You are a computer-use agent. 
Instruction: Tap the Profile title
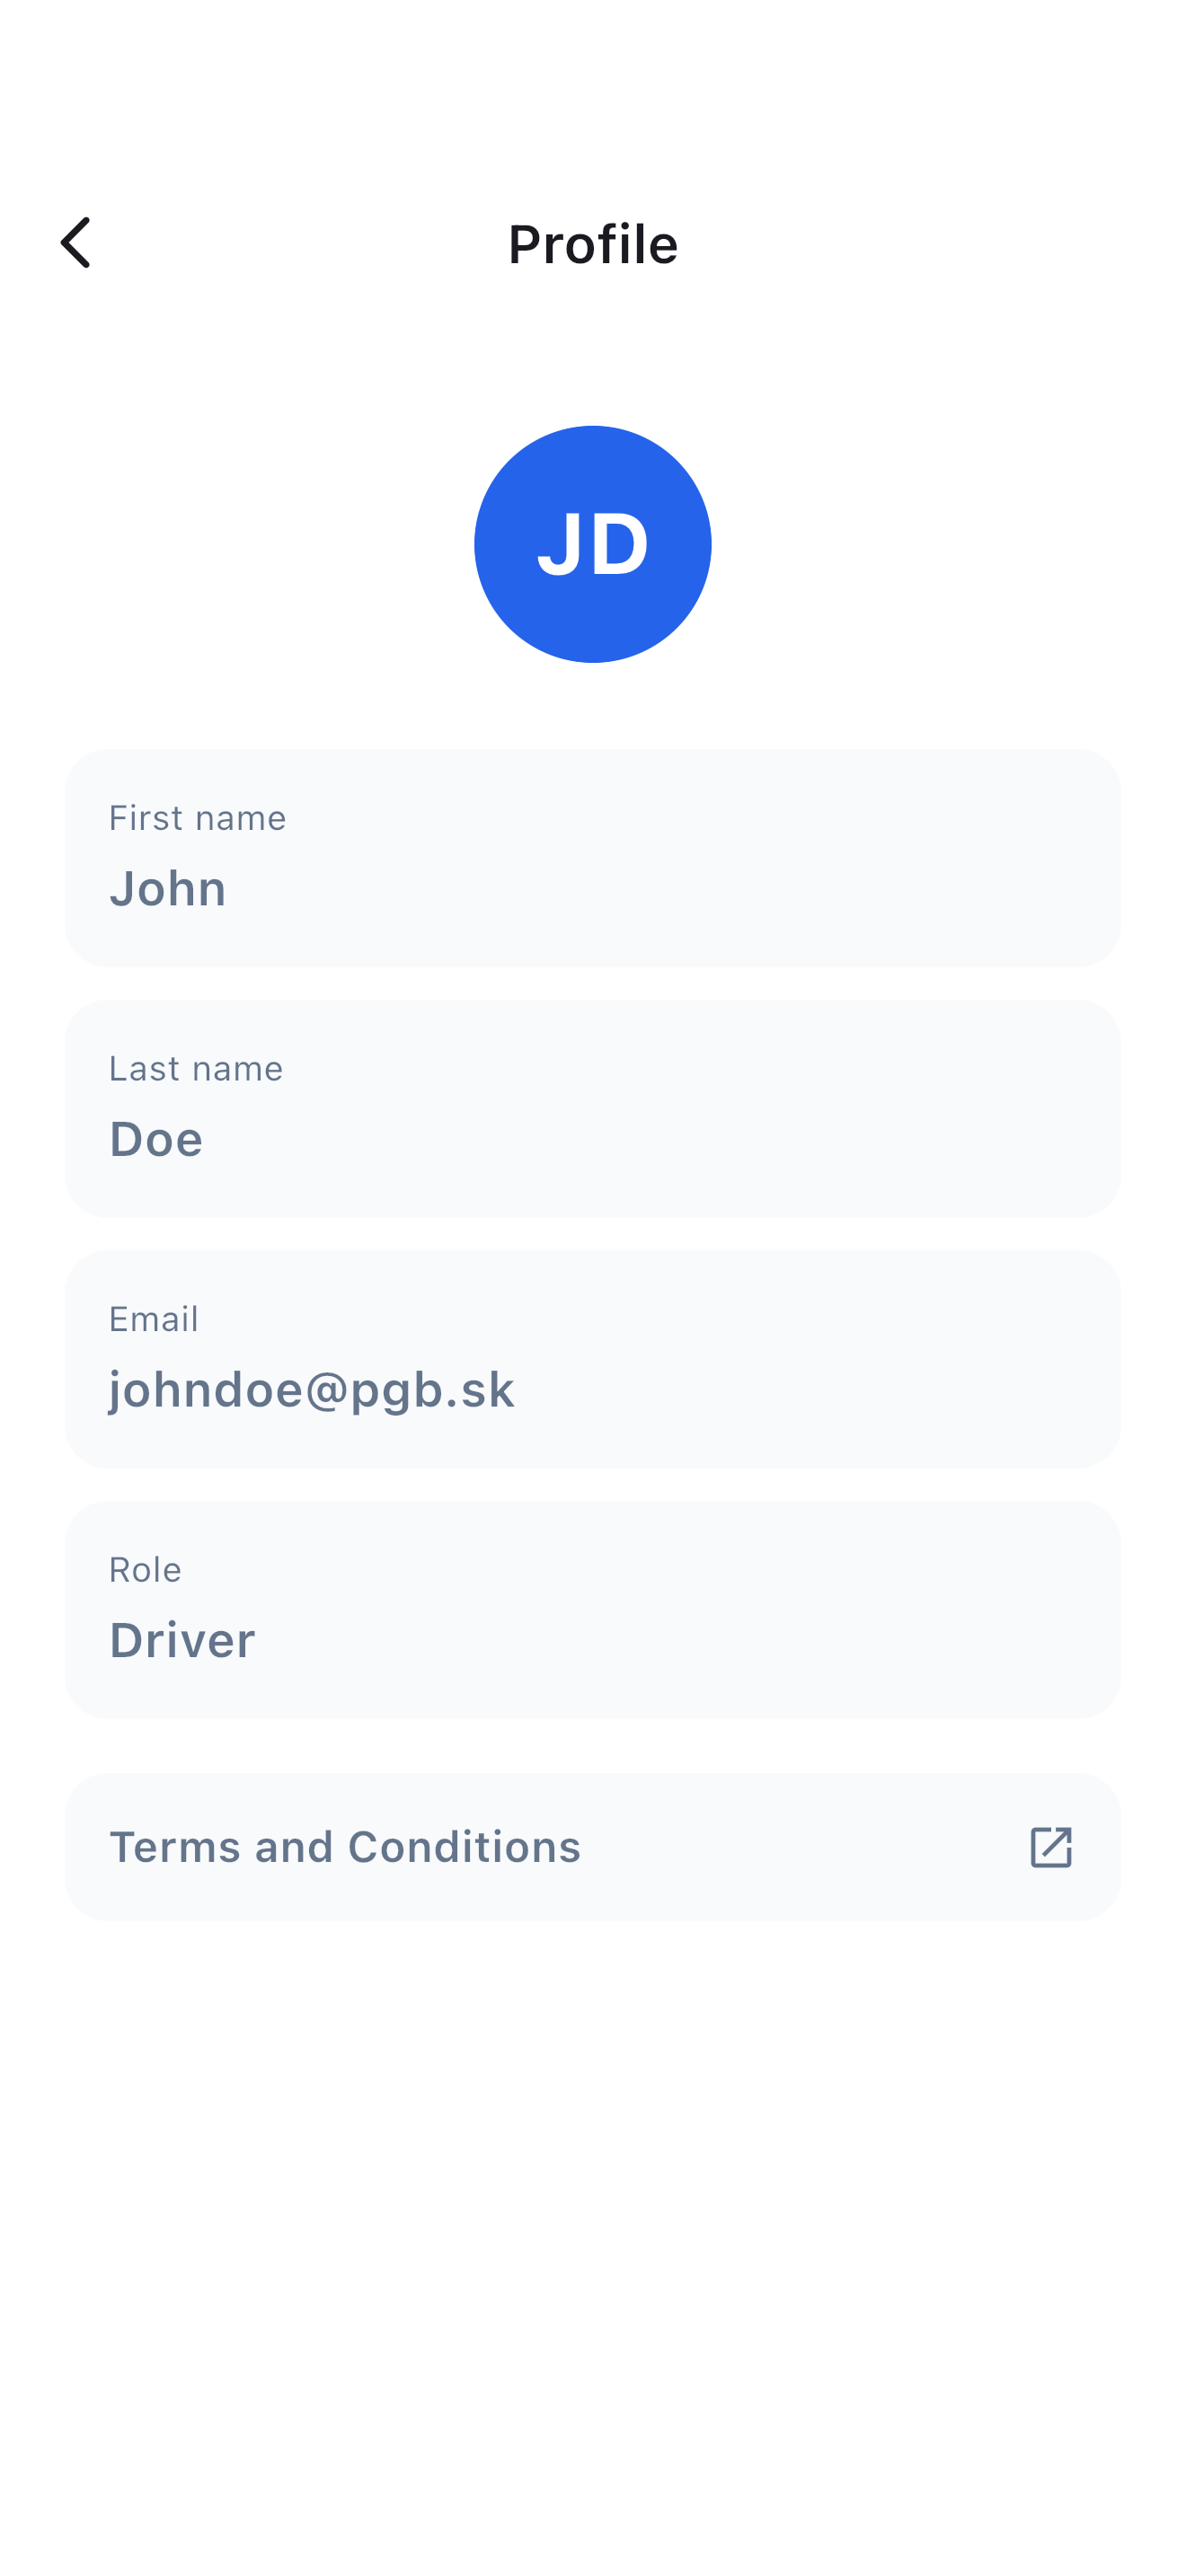click(593, 244)
